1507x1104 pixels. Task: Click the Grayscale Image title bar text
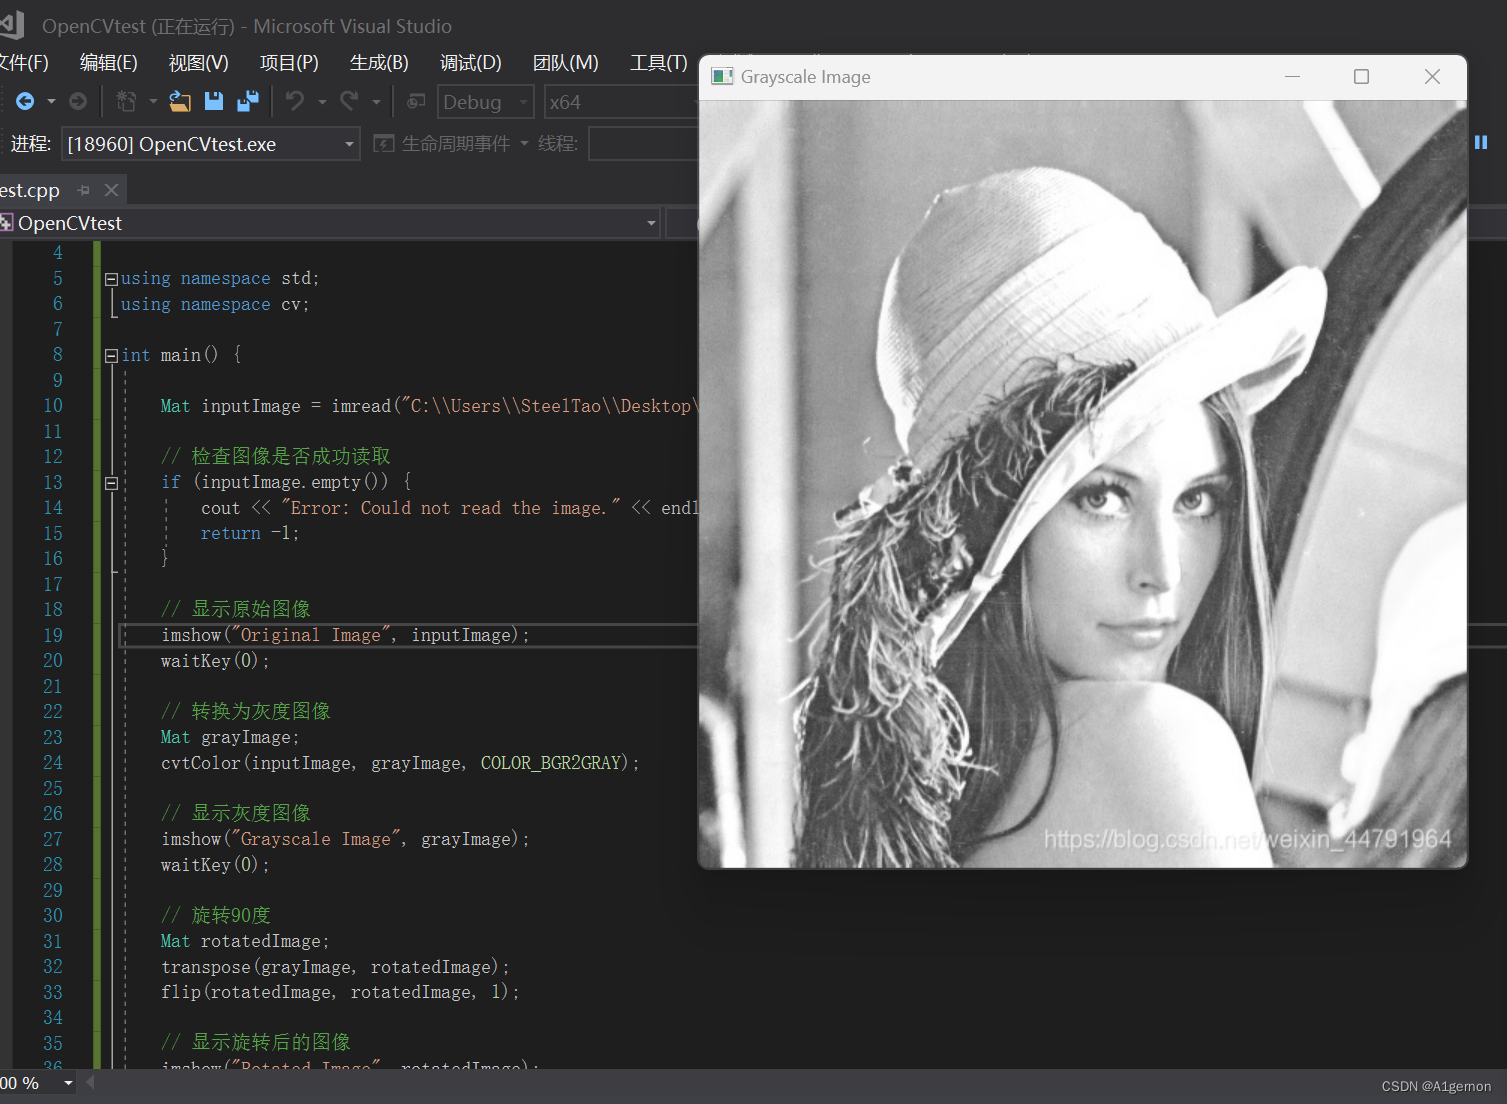pyautogui.click(x=805, y=77)
